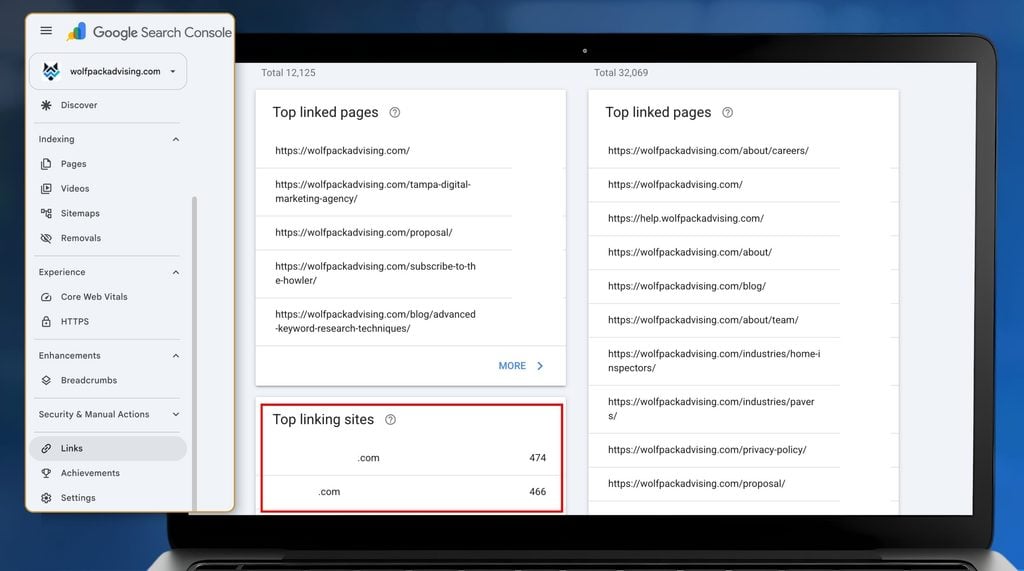Open the hamburger navigation menu
The image size is (1024, 571).
click(x=46, y=31)
